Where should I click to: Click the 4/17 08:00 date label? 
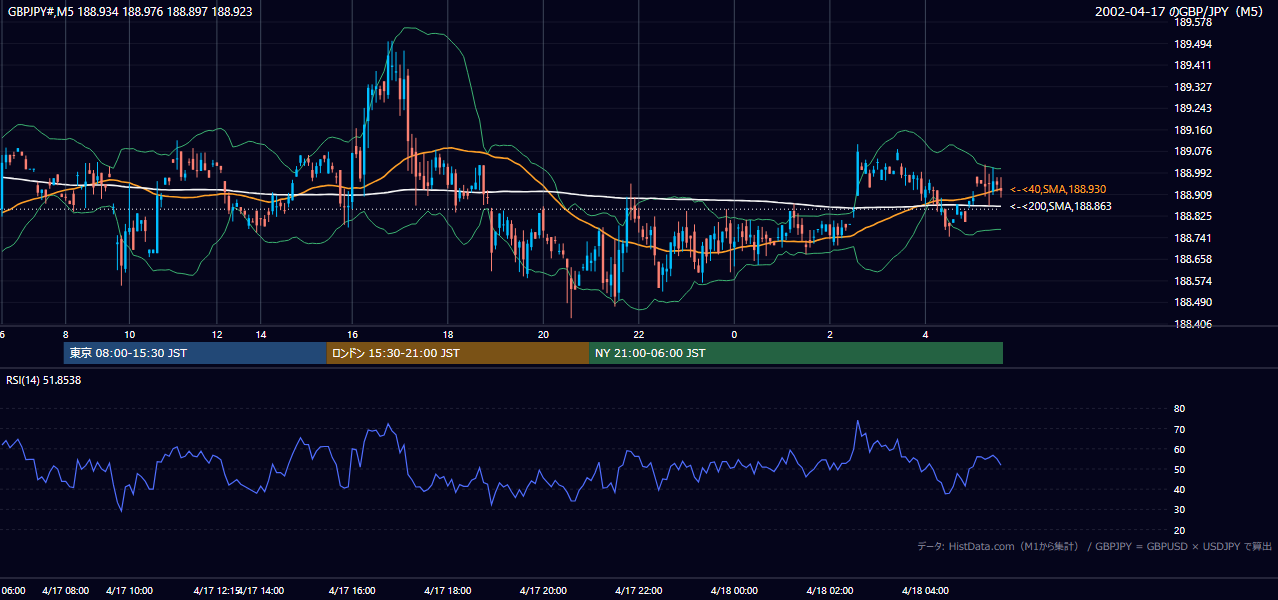point(66,590)
